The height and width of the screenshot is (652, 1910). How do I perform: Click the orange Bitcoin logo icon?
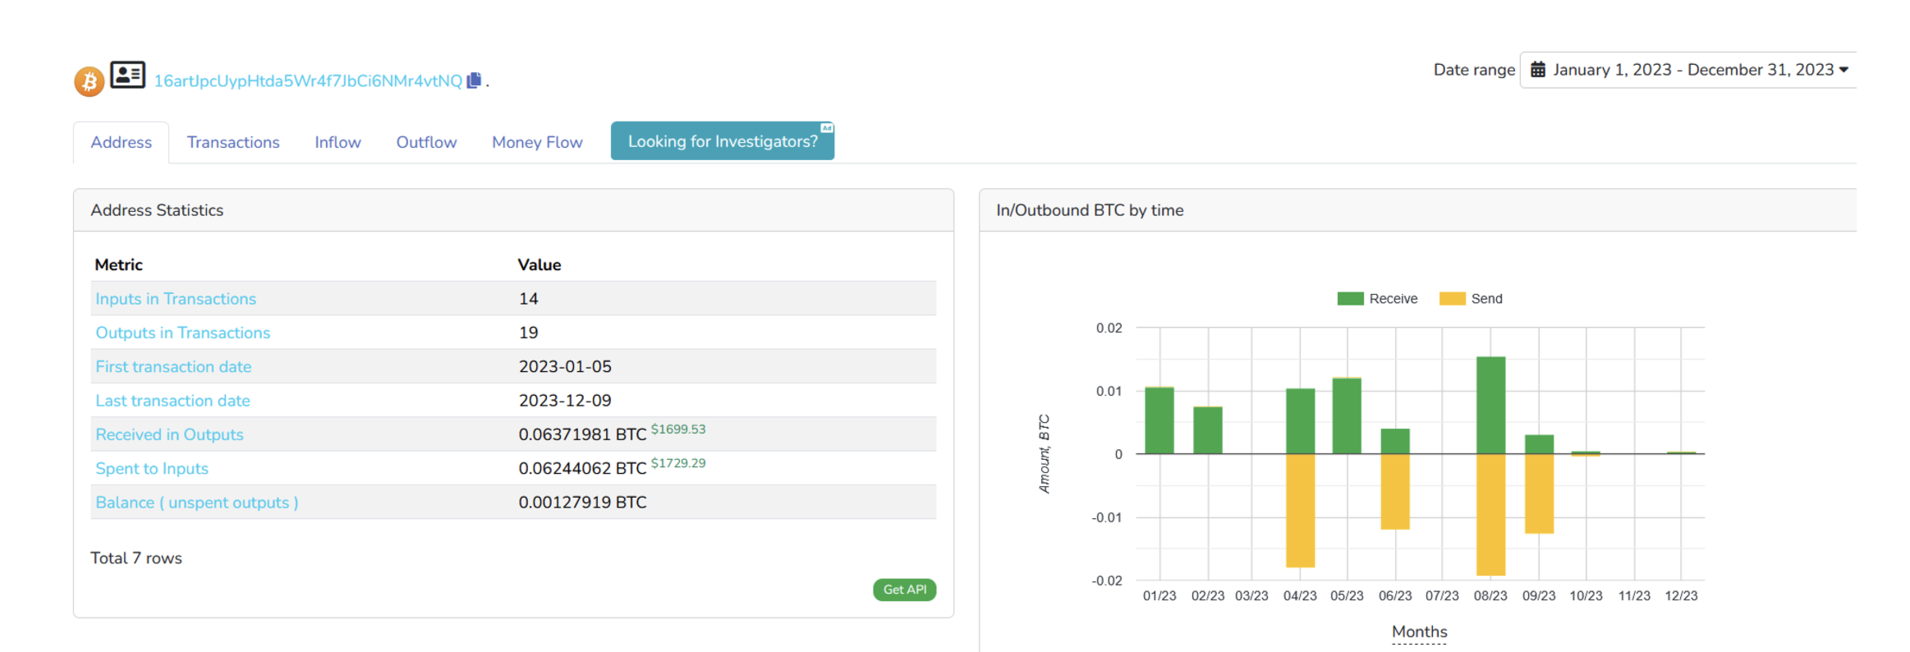coord(89,81)
